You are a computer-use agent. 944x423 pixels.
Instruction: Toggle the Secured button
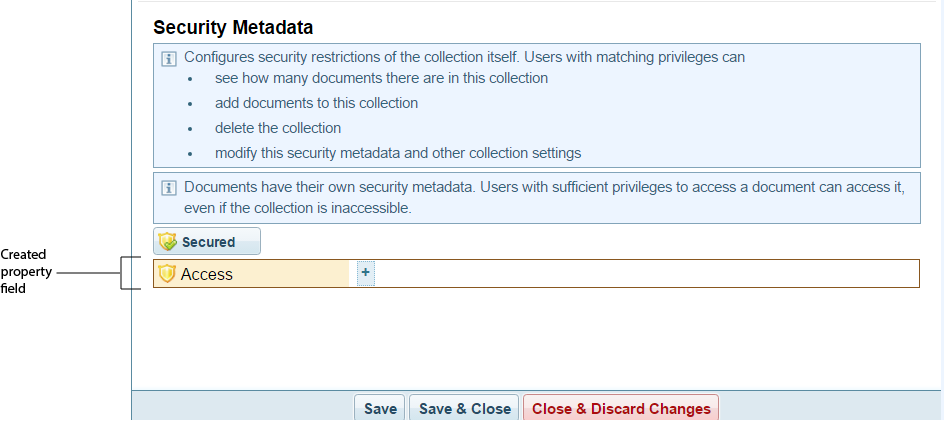coord(207,242)
